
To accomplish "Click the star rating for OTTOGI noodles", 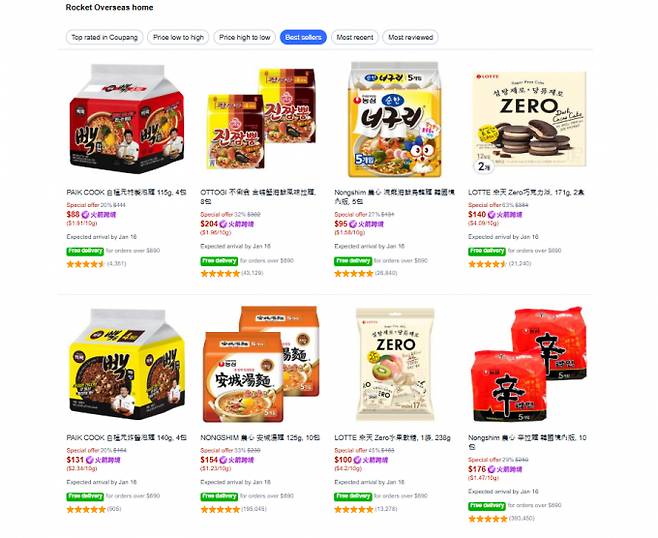I will click(x=220, y=274).
